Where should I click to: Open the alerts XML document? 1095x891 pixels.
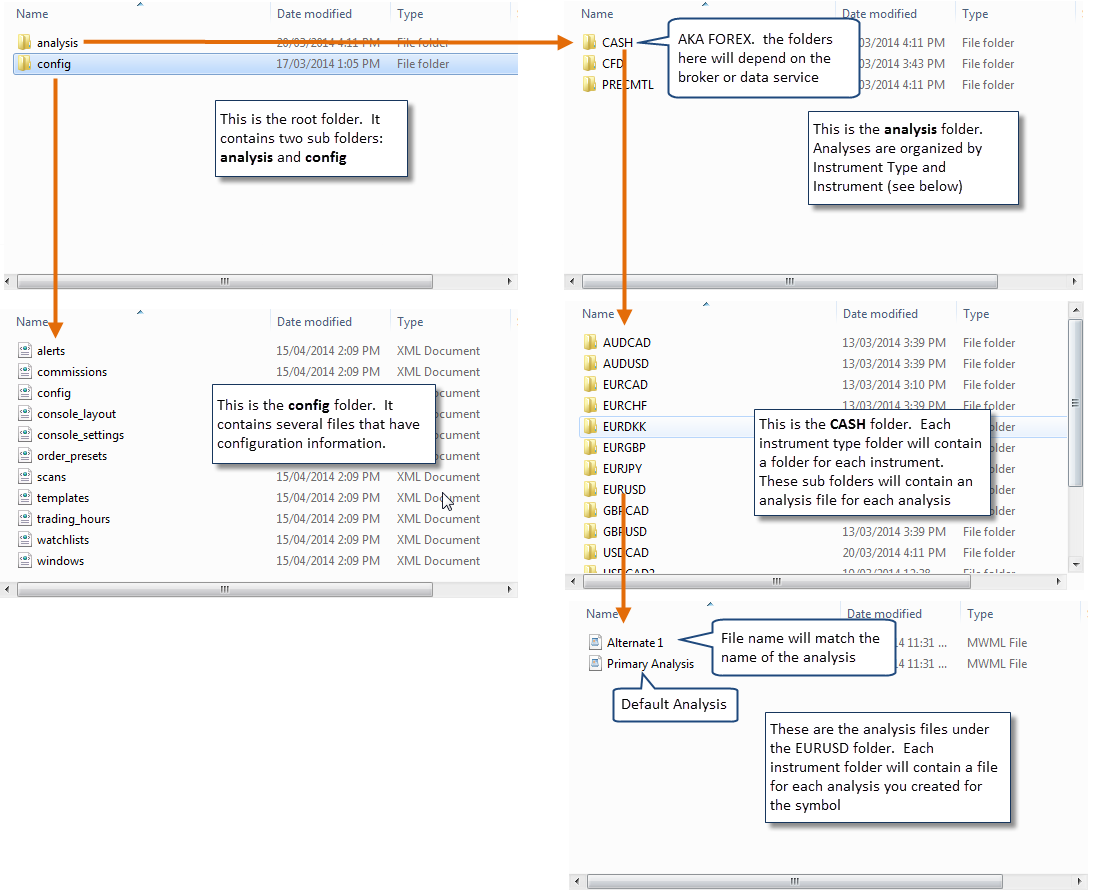(x=50, y=351)
